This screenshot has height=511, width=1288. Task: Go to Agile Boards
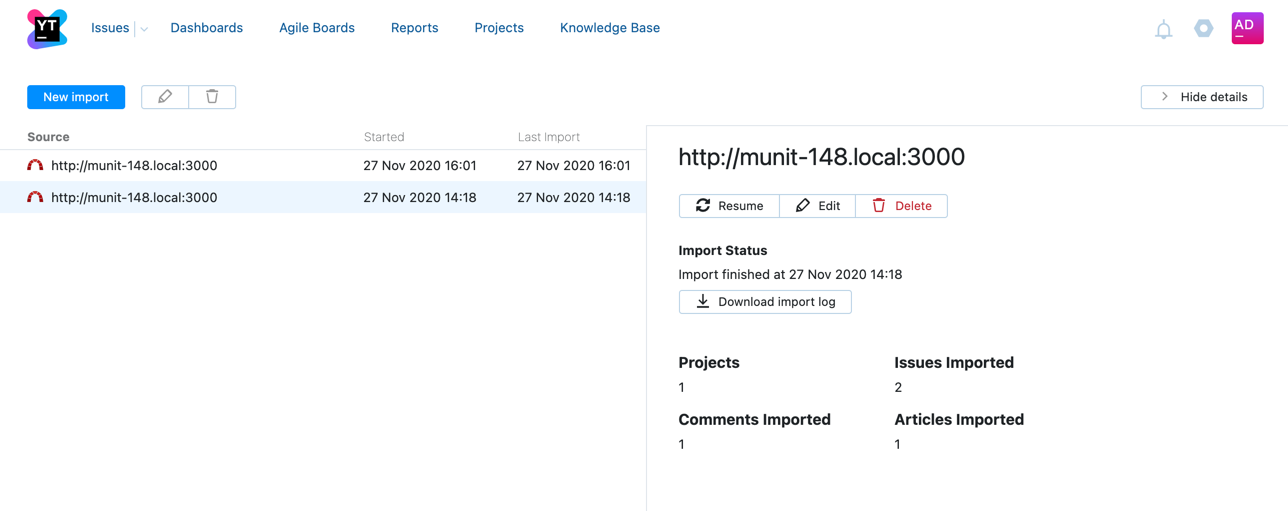click(317, 28)
